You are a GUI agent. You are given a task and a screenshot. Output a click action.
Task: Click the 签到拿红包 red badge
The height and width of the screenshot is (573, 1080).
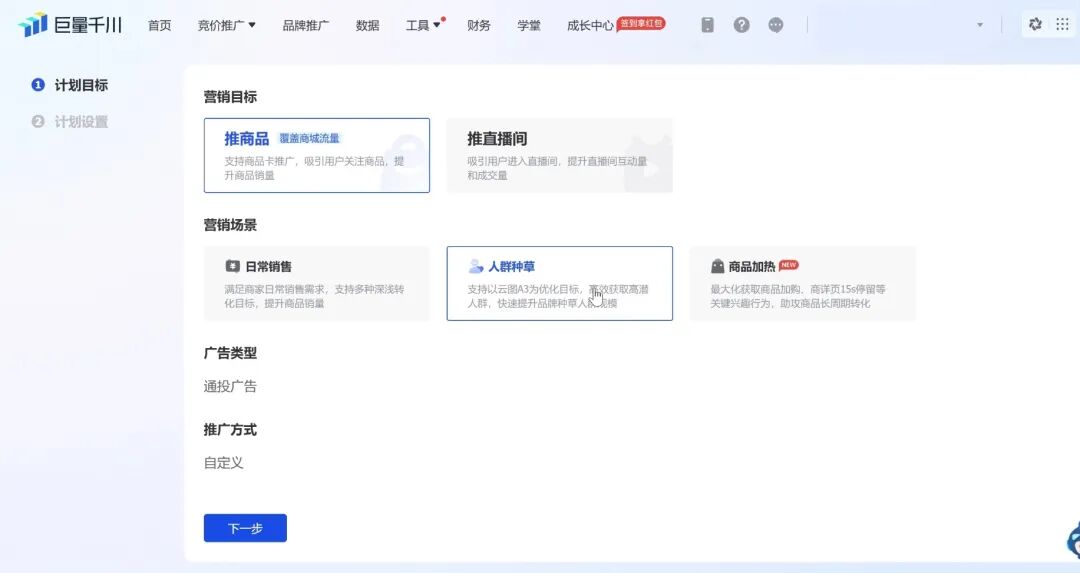[x=641, y=23]
